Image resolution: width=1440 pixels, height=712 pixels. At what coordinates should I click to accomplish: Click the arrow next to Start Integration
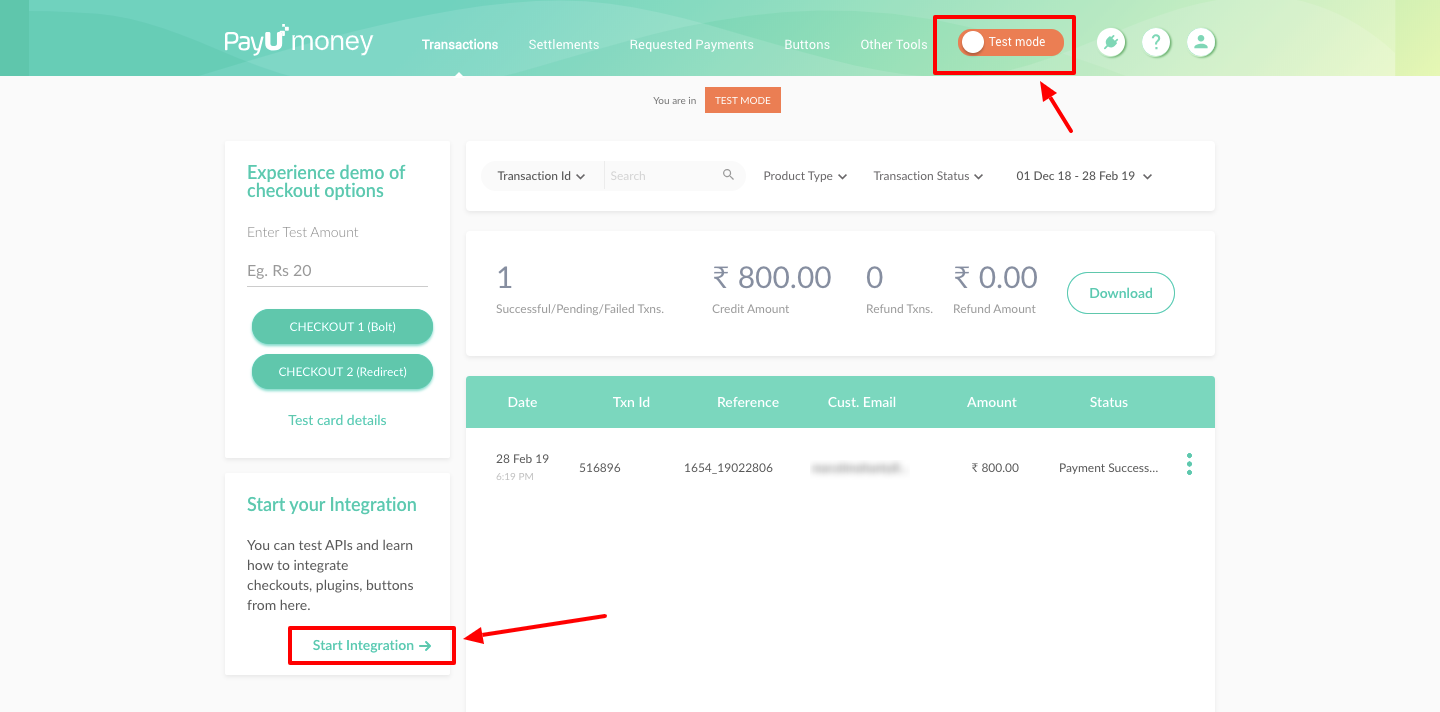tap(425, 646)
